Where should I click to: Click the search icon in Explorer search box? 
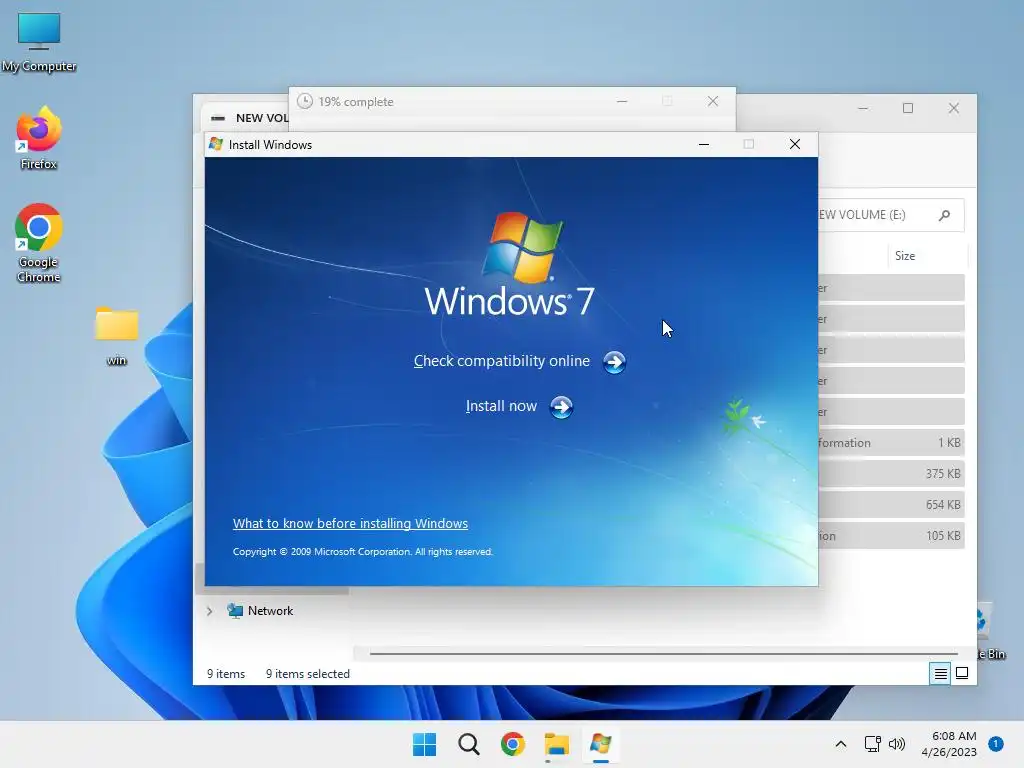point(944,215)
